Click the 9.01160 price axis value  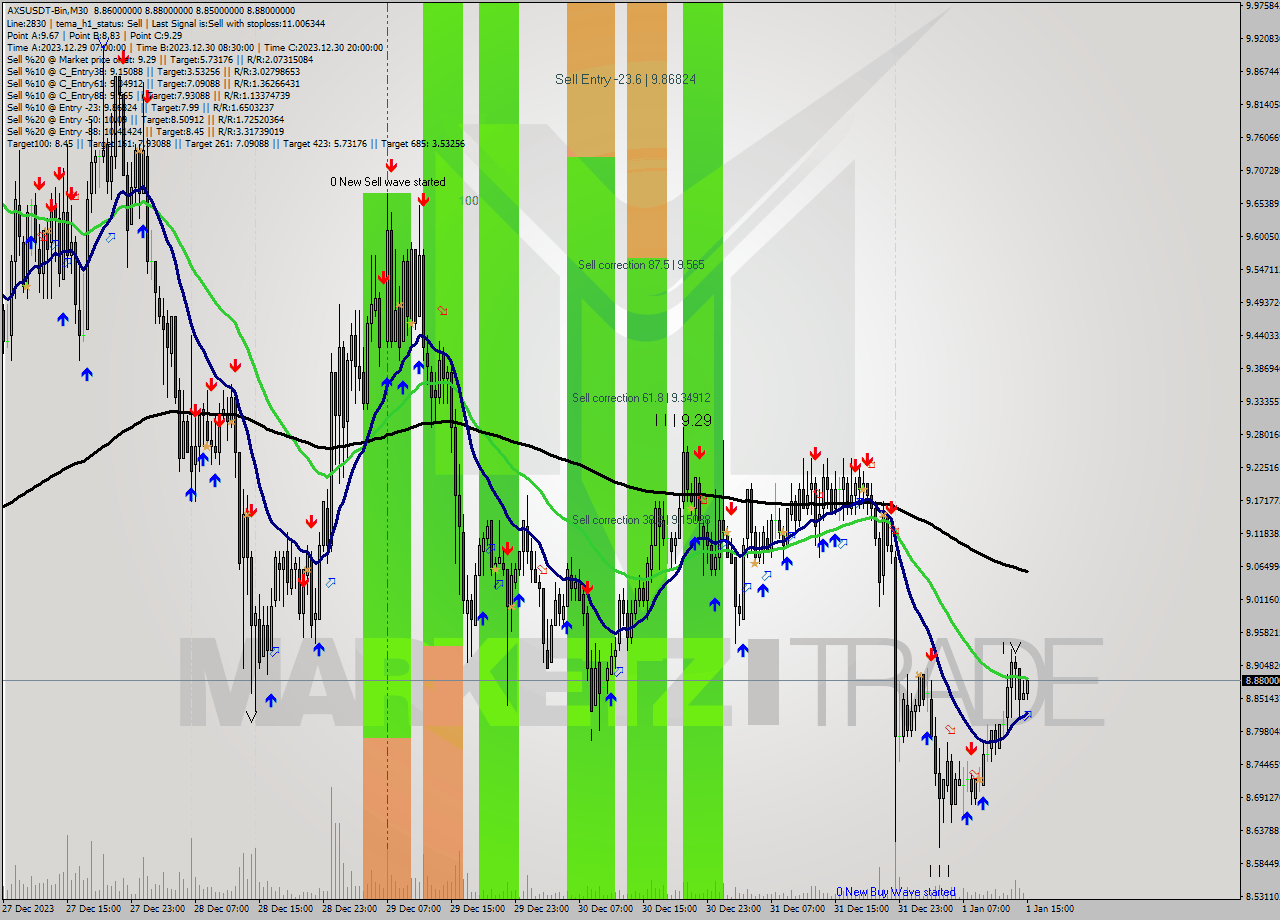(x=1262, y=599)
